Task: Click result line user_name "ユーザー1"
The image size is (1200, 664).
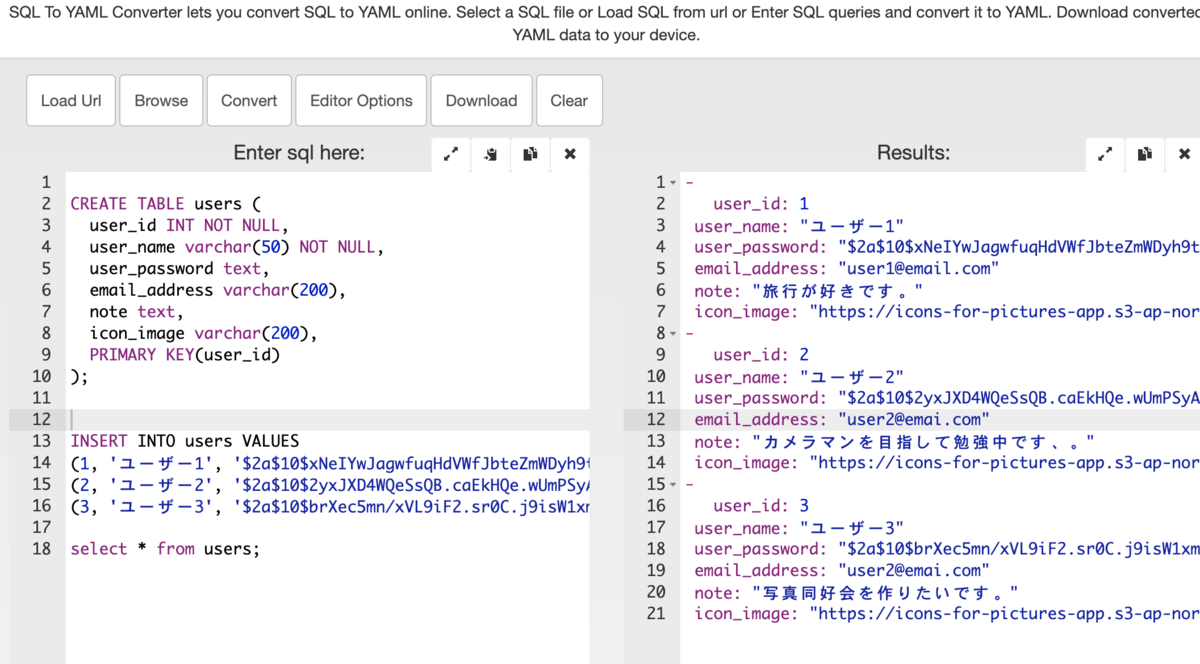Action: point(799,226)
